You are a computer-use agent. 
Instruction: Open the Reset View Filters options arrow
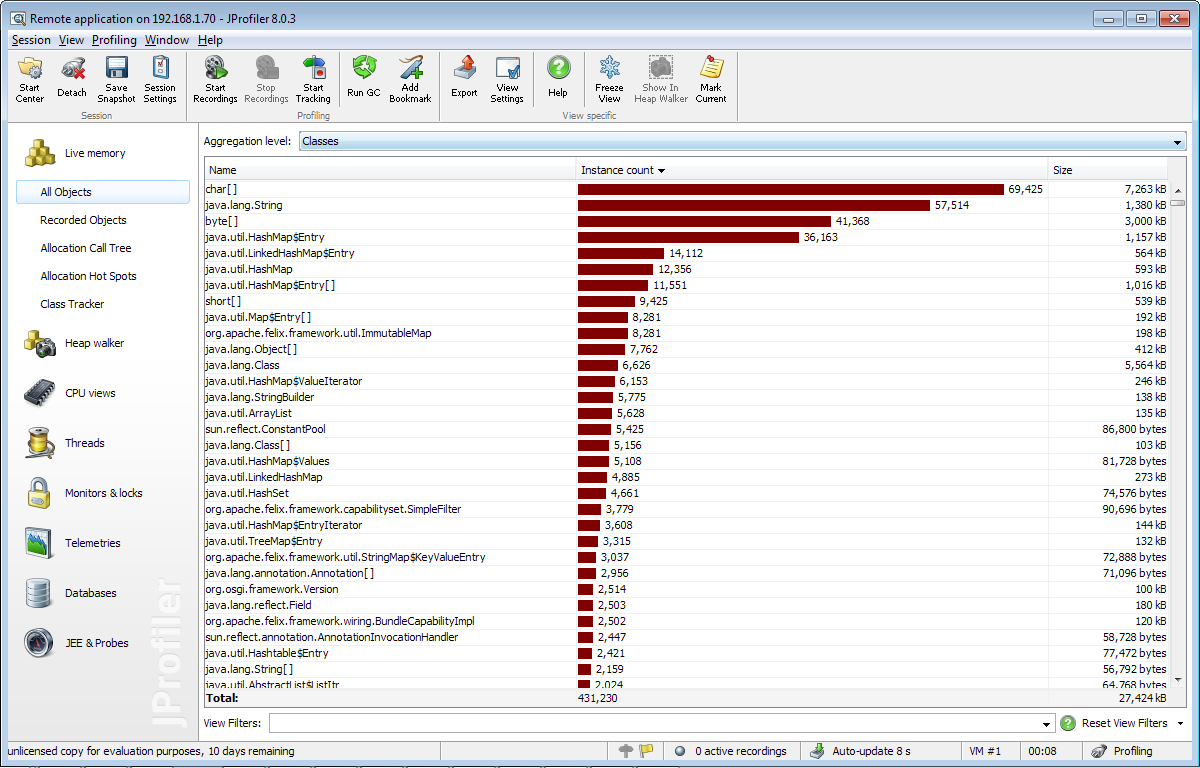coord(1180,723)
